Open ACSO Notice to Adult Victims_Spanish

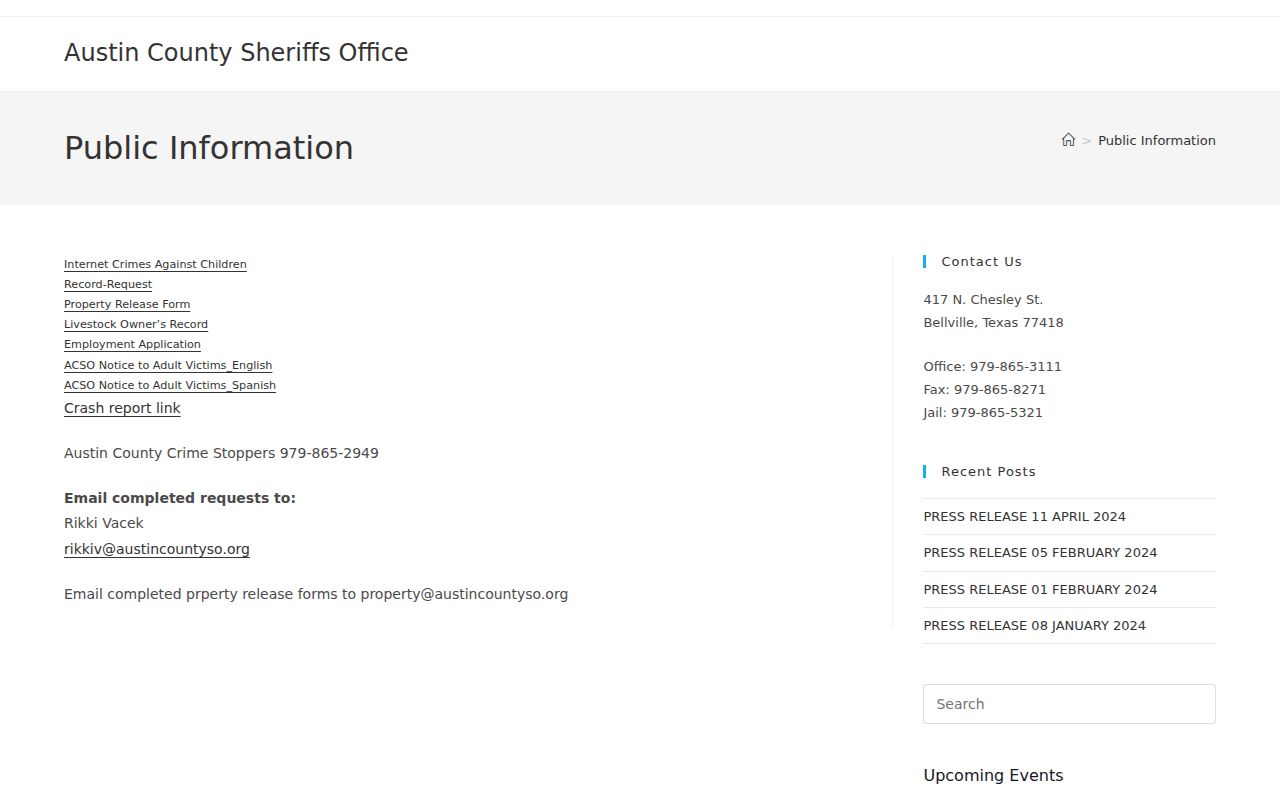point(170,386)
